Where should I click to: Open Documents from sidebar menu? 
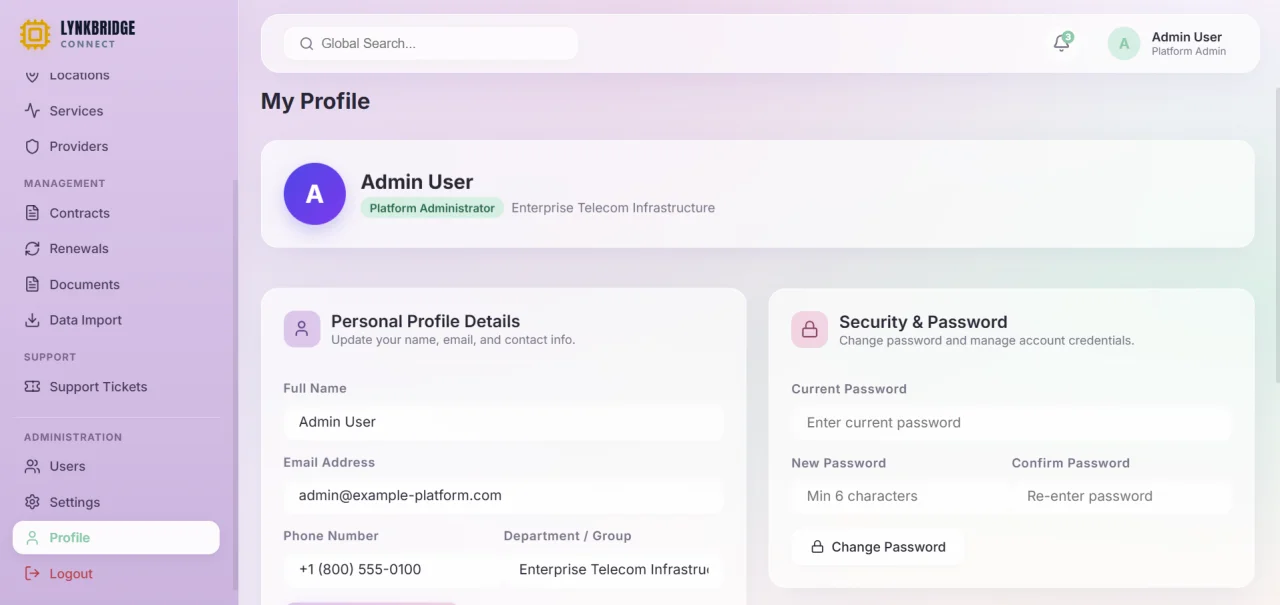pyautogui.click(x=116, y=284)
